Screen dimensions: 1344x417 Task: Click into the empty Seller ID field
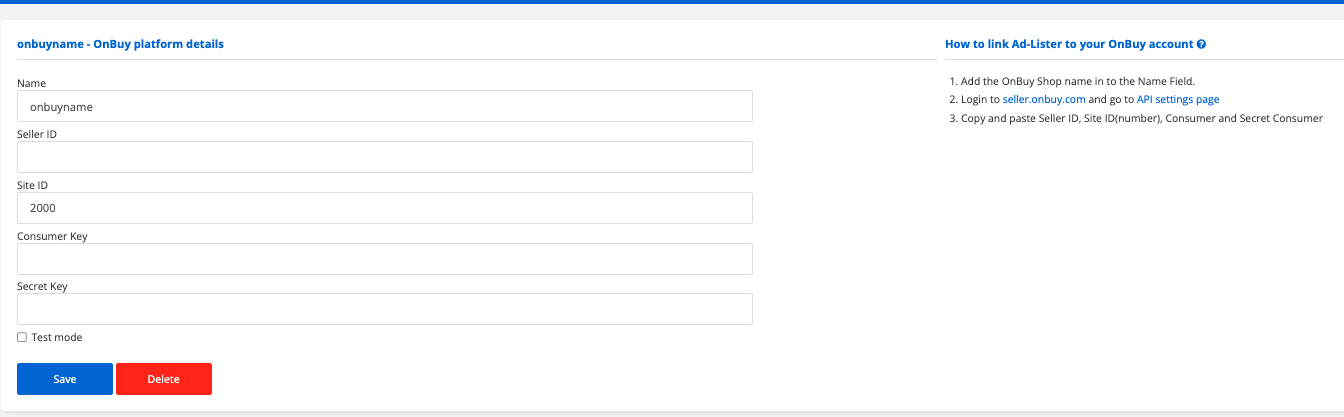point(385,157)
